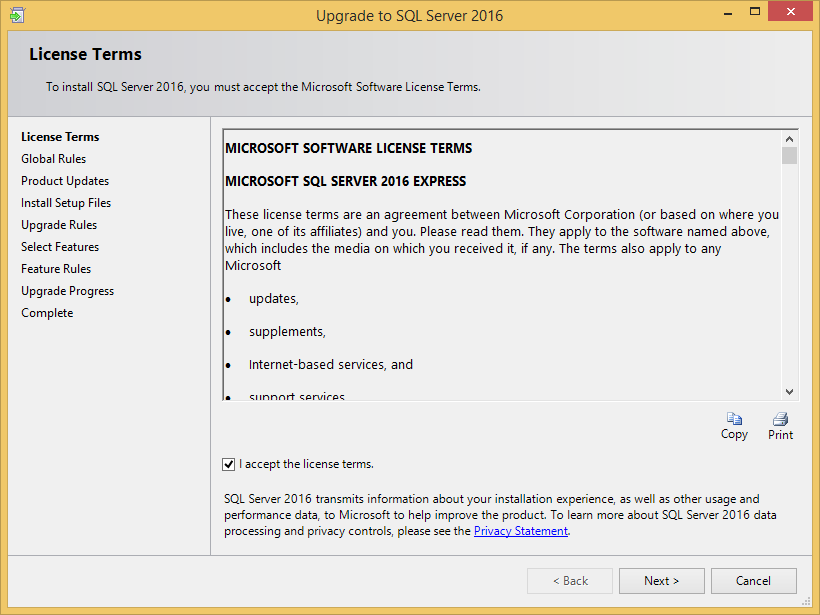The width and height of the screenshot is (820, 615).
Task: Close the Upgrade to SQL Server 2016 window
Action: click(790, 12)
